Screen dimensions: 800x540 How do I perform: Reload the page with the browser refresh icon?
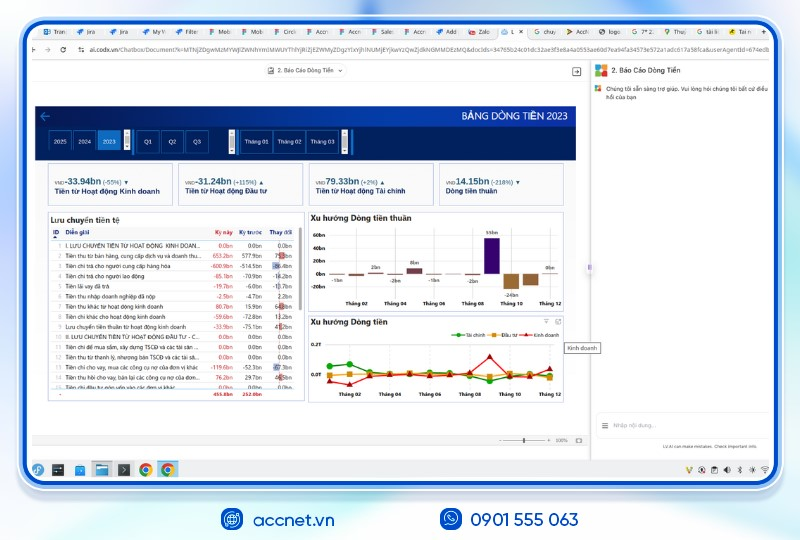click(x=64, y=49)
